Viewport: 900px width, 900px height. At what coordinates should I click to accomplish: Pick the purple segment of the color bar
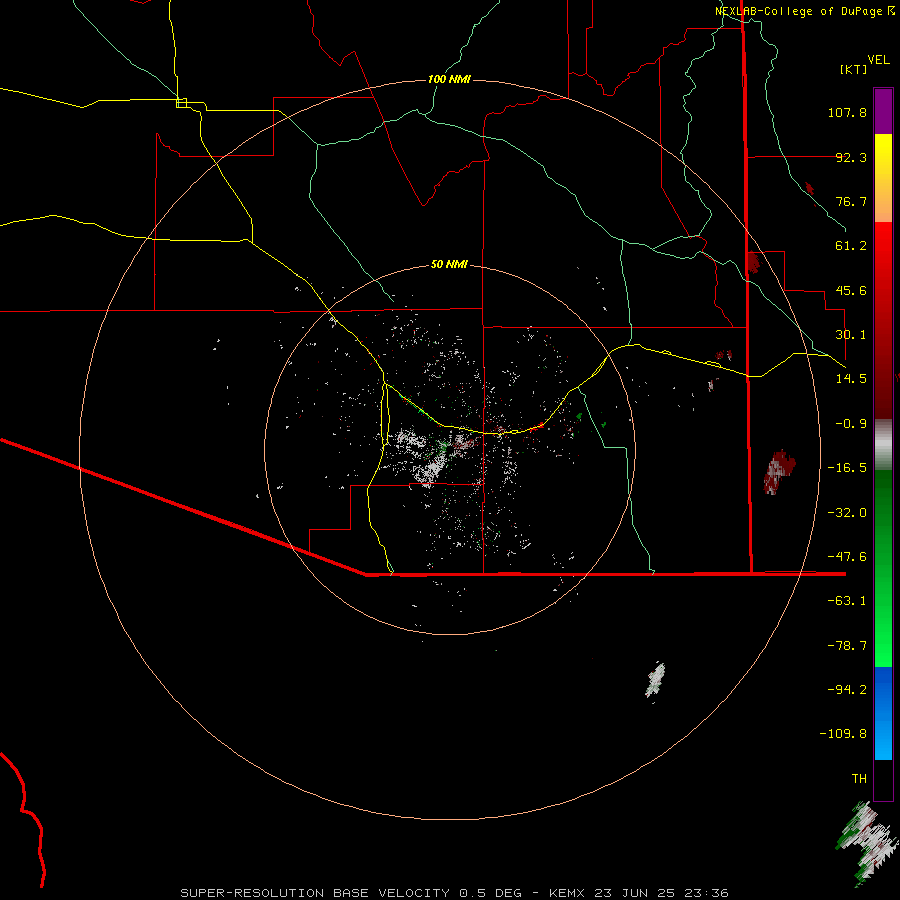coord(883,111)
